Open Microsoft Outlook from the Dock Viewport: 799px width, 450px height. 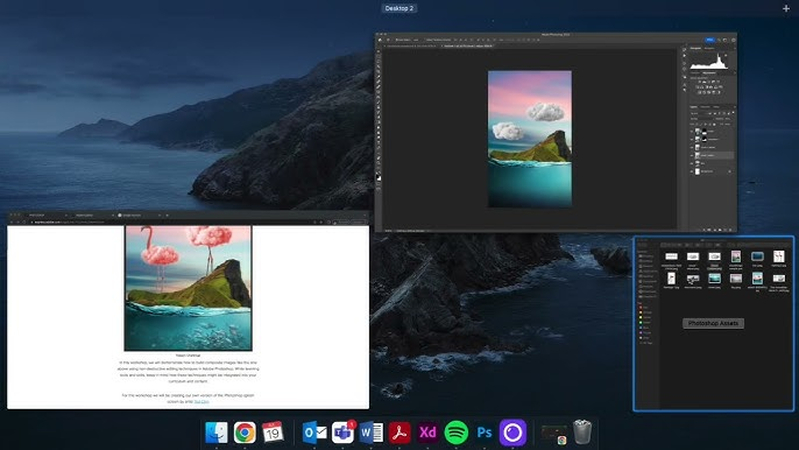pos(314,433)
